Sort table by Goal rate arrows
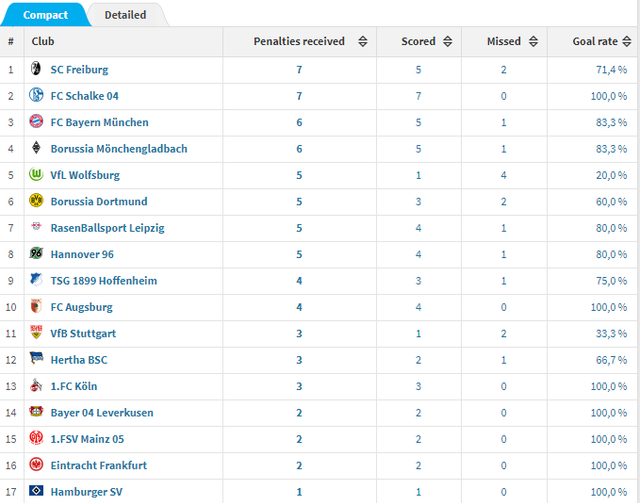 coord(627,41)
